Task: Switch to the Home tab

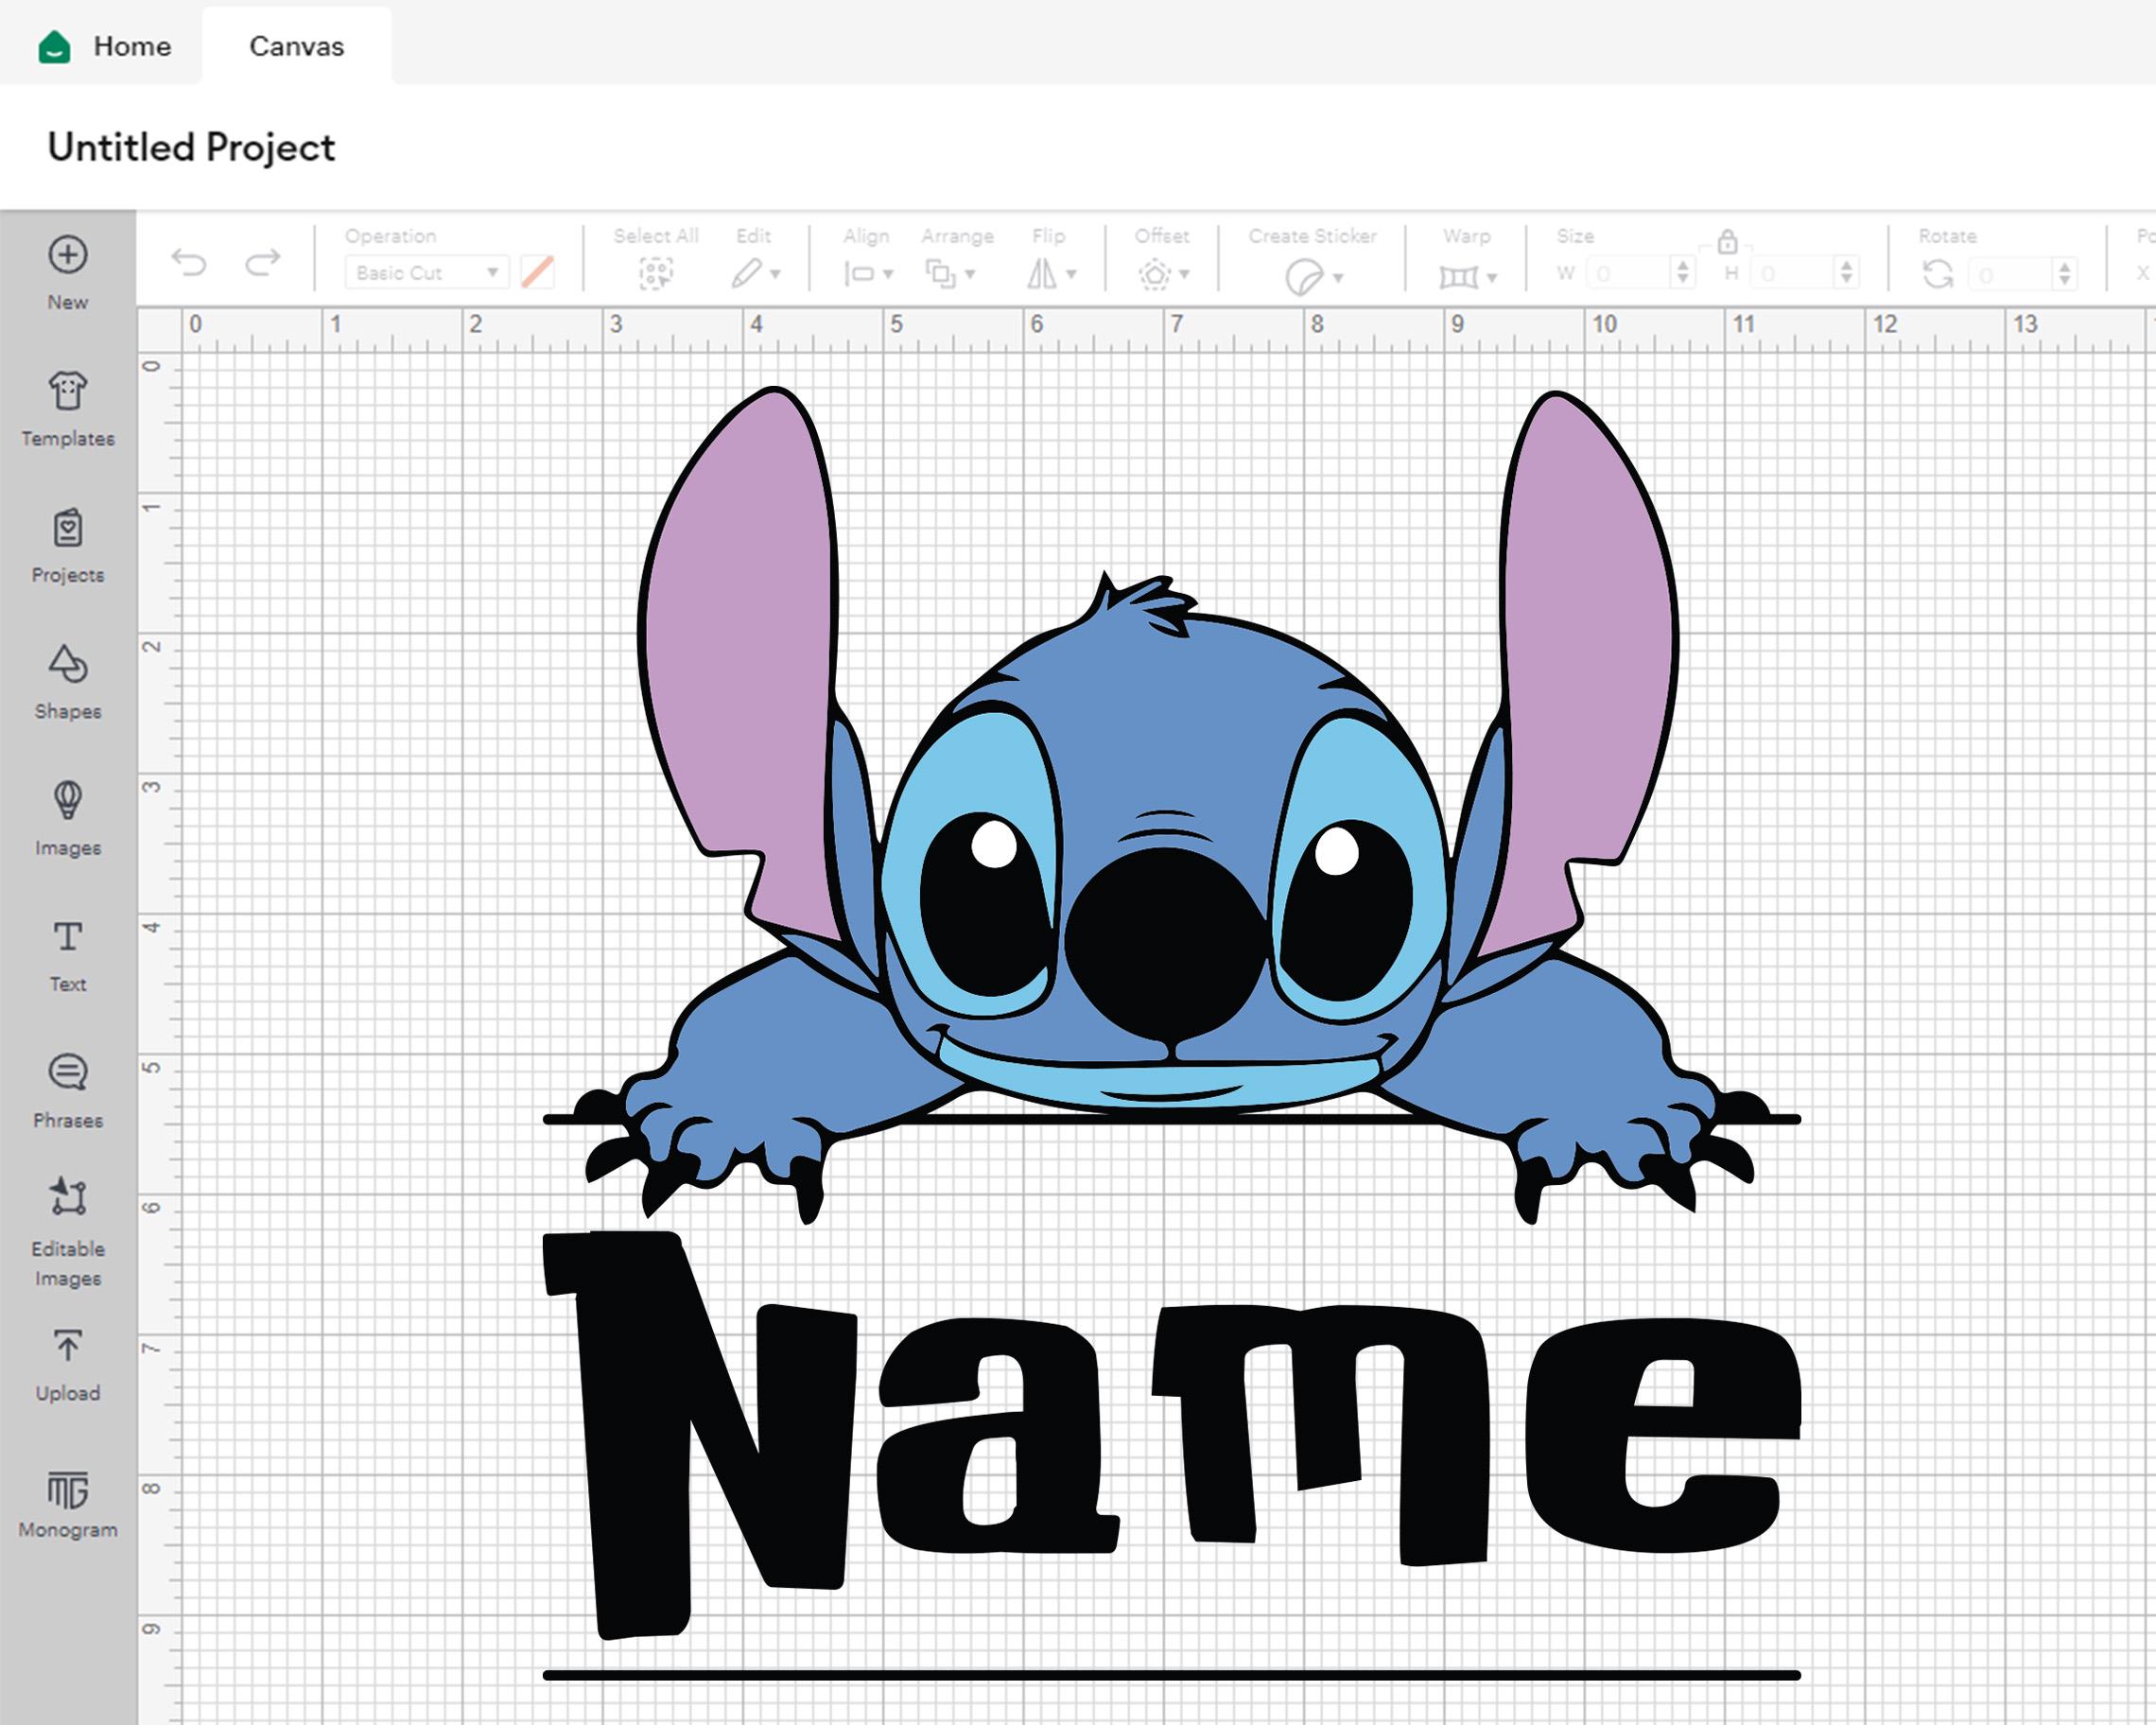Action: click(x=130, y=46)
